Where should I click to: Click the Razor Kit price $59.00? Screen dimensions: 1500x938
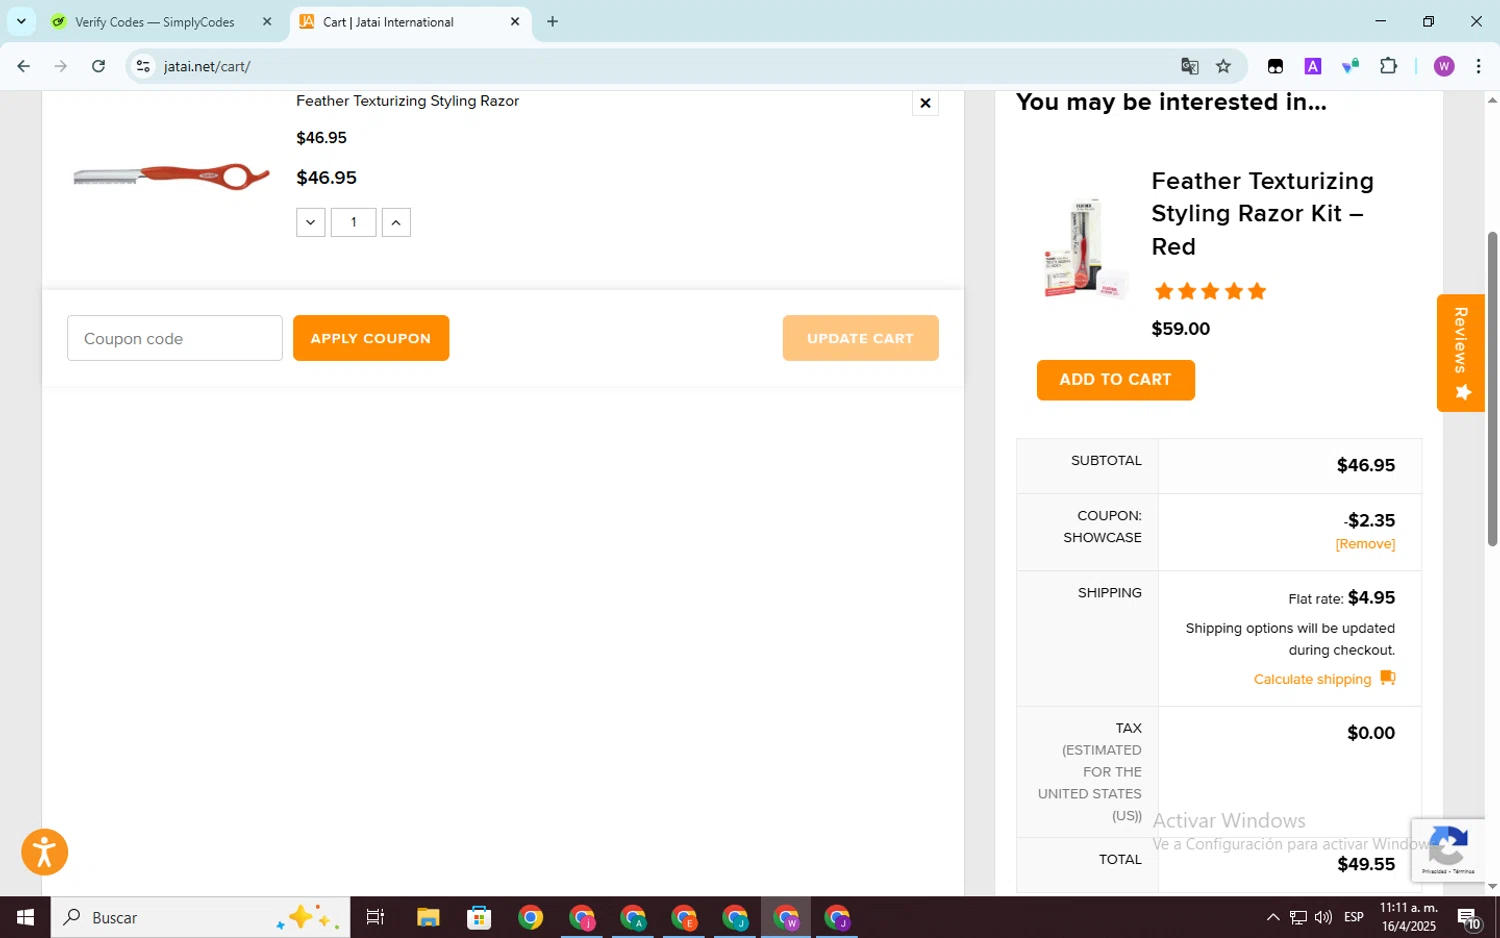(1181, 329)
